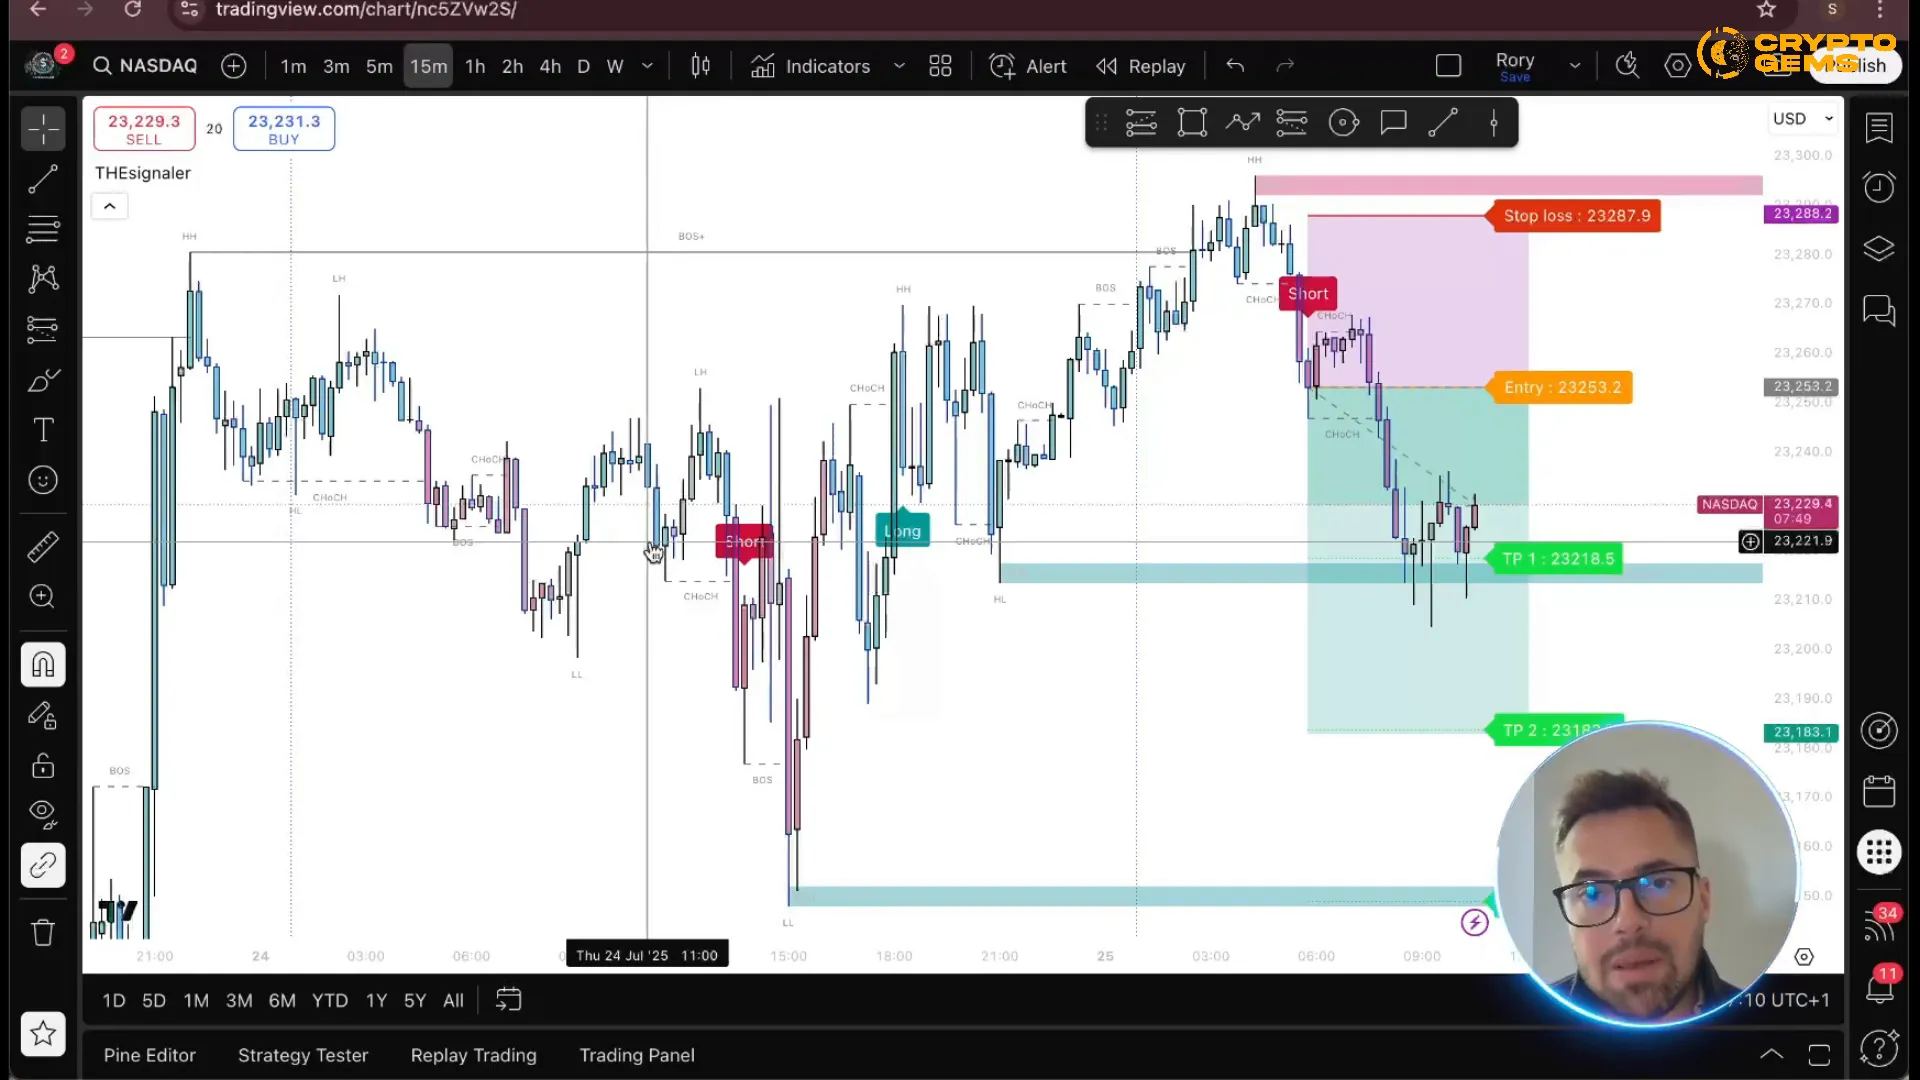1920x1080 pixels.
Task: Click the 23,231.3 BUY button
Action: 284,129
